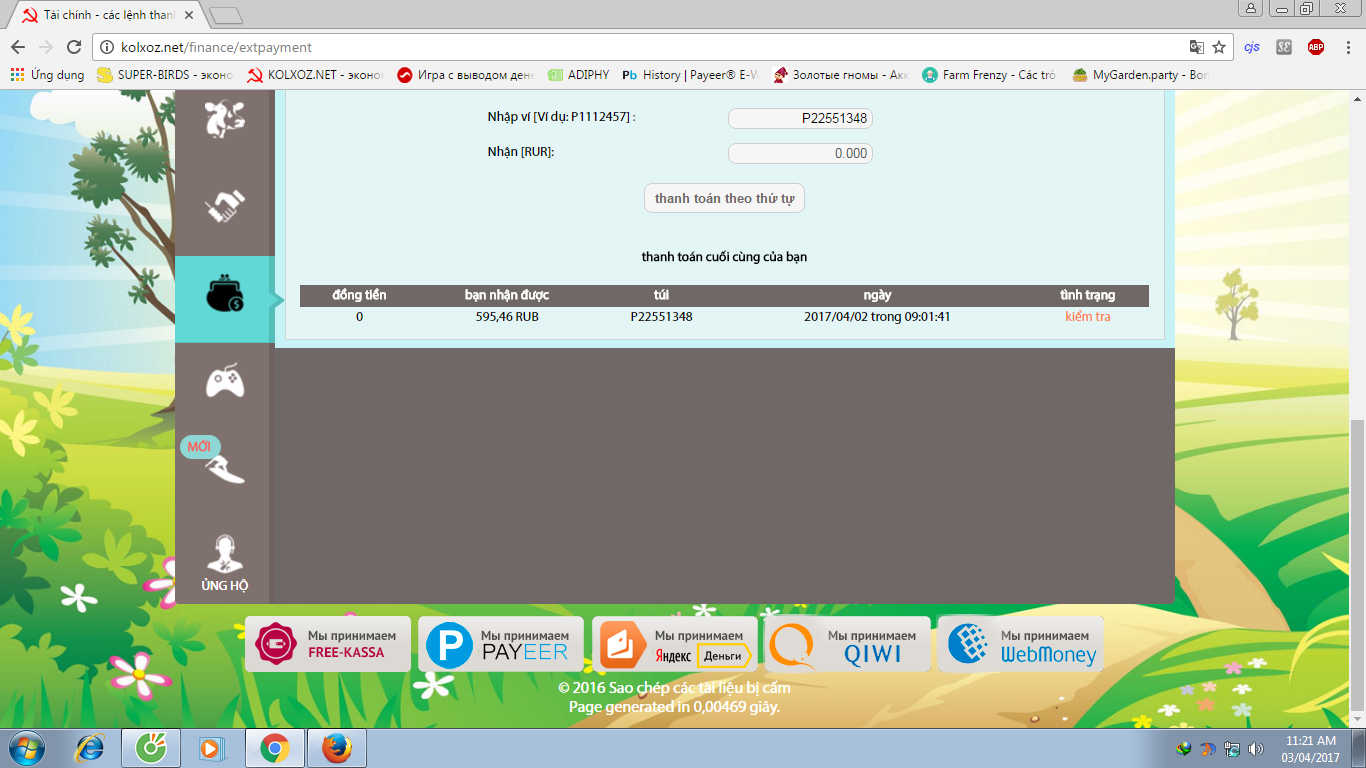Open the Farm Frenzy bookmark
The width and height of the screenshot is (1366, 768).
point(989,75)
